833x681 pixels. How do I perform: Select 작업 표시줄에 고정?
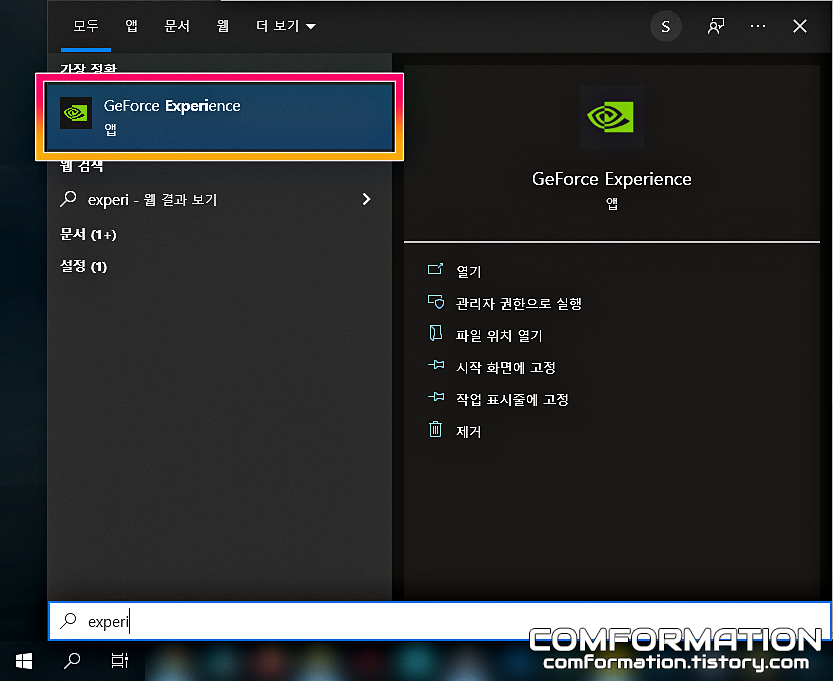[512, 399]
